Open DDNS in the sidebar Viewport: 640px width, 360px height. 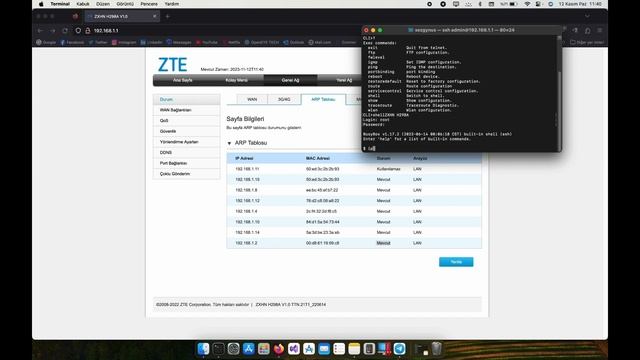coord(187,152)
